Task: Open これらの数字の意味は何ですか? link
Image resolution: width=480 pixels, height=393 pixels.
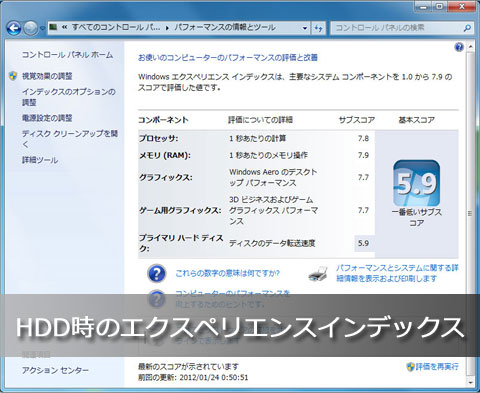Action: (x=227, y=273)
